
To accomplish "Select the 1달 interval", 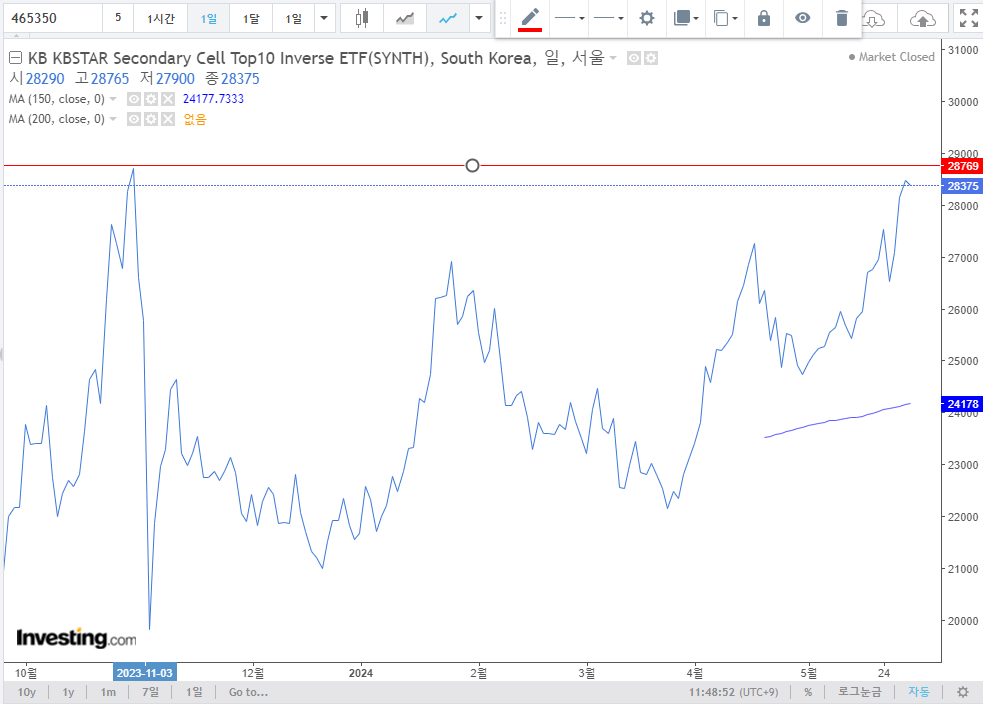I will [x=251, y=18].
